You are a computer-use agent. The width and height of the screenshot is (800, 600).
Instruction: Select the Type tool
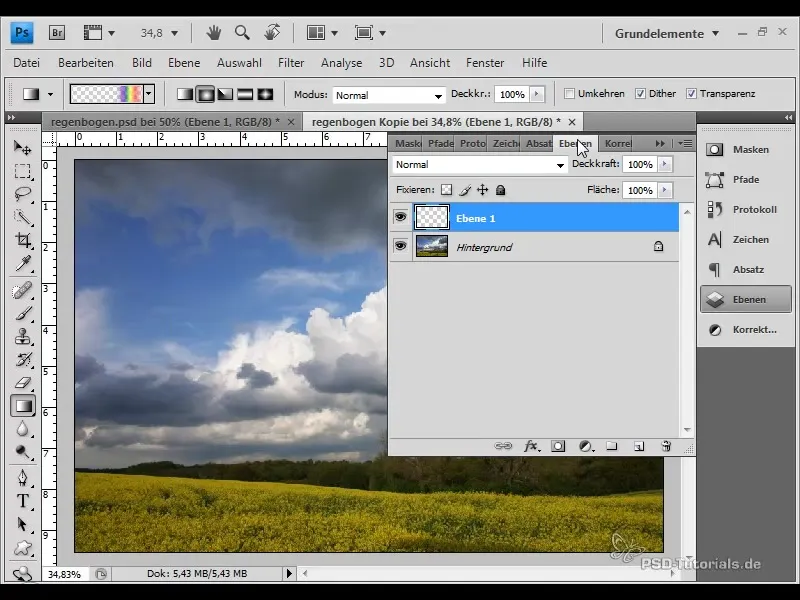click(22, 501)
